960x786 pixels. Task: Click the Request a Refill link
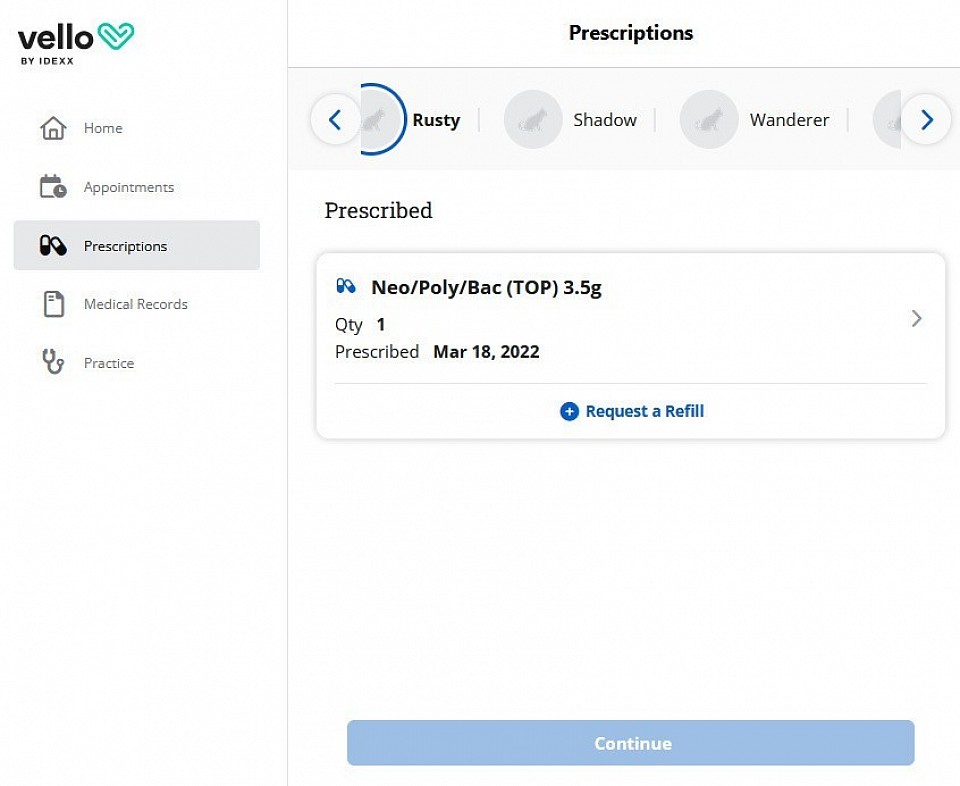pyautogui.click(x=645, y=411)
